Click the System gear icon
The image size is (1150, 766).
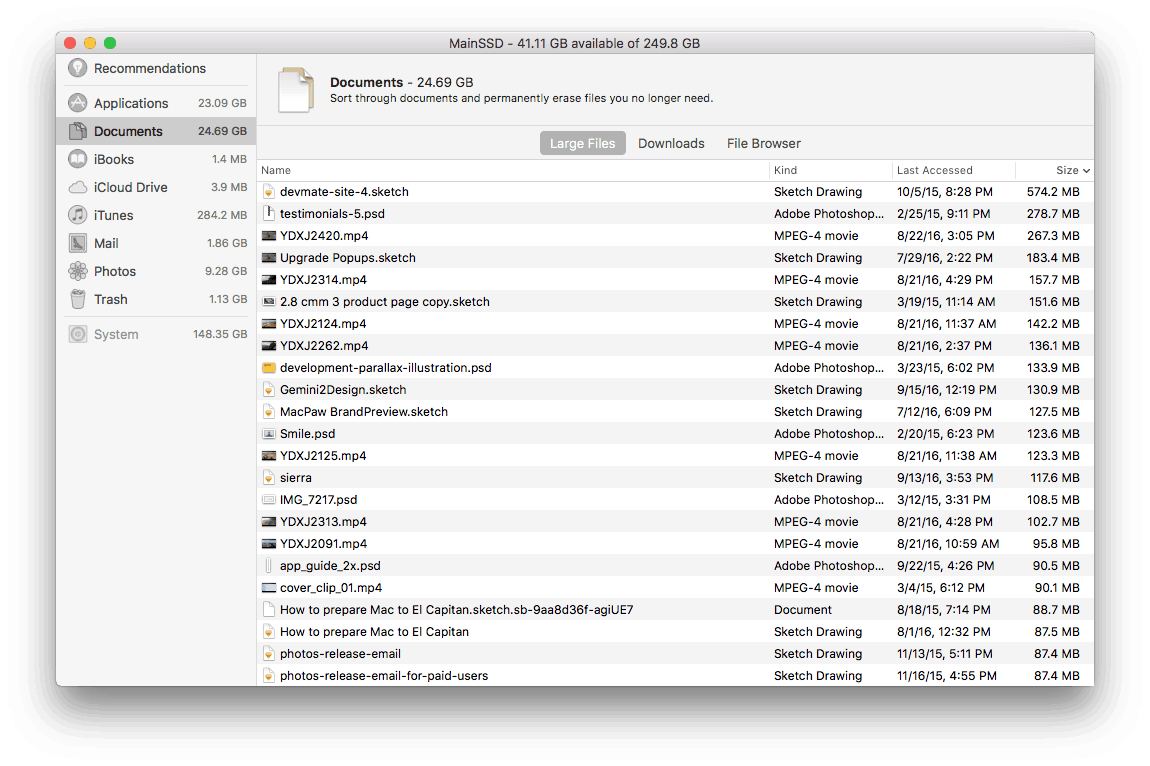(x=78, y=334)
